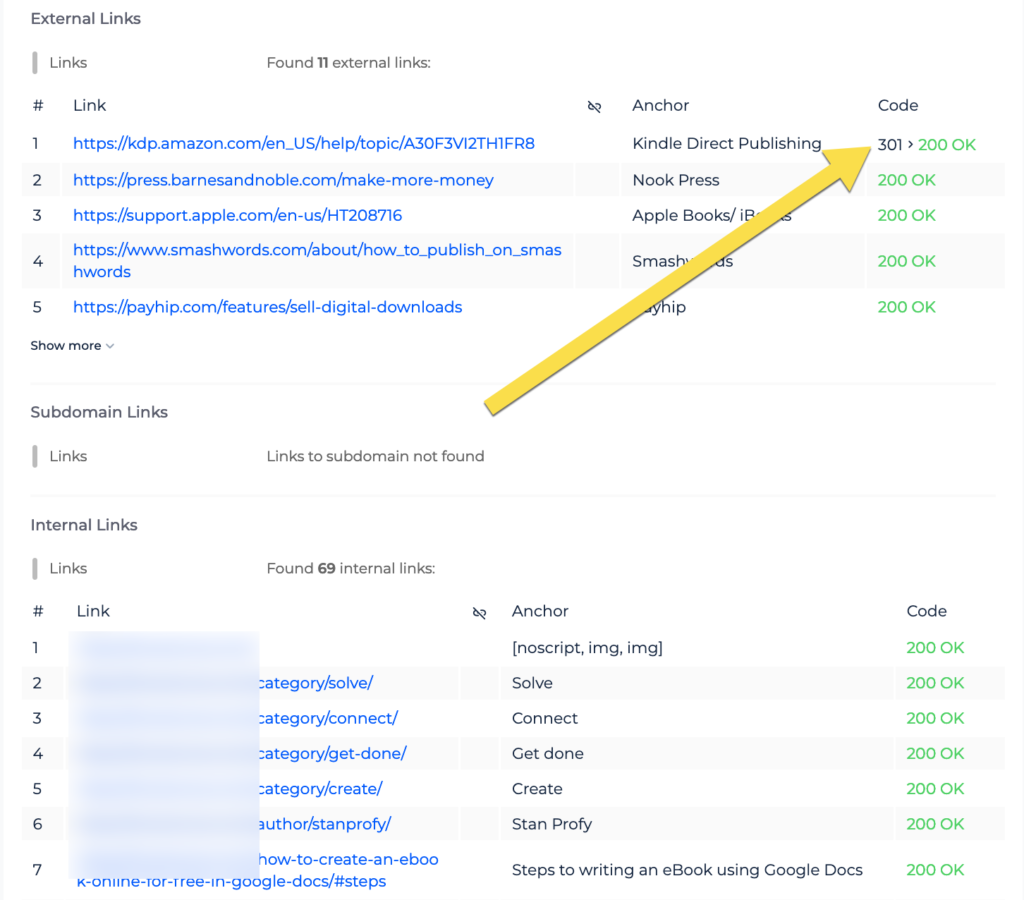Click the 301 redirect status code for Kindle link
This screenshot has height=900, width=1024.
[x=889, y=144]
